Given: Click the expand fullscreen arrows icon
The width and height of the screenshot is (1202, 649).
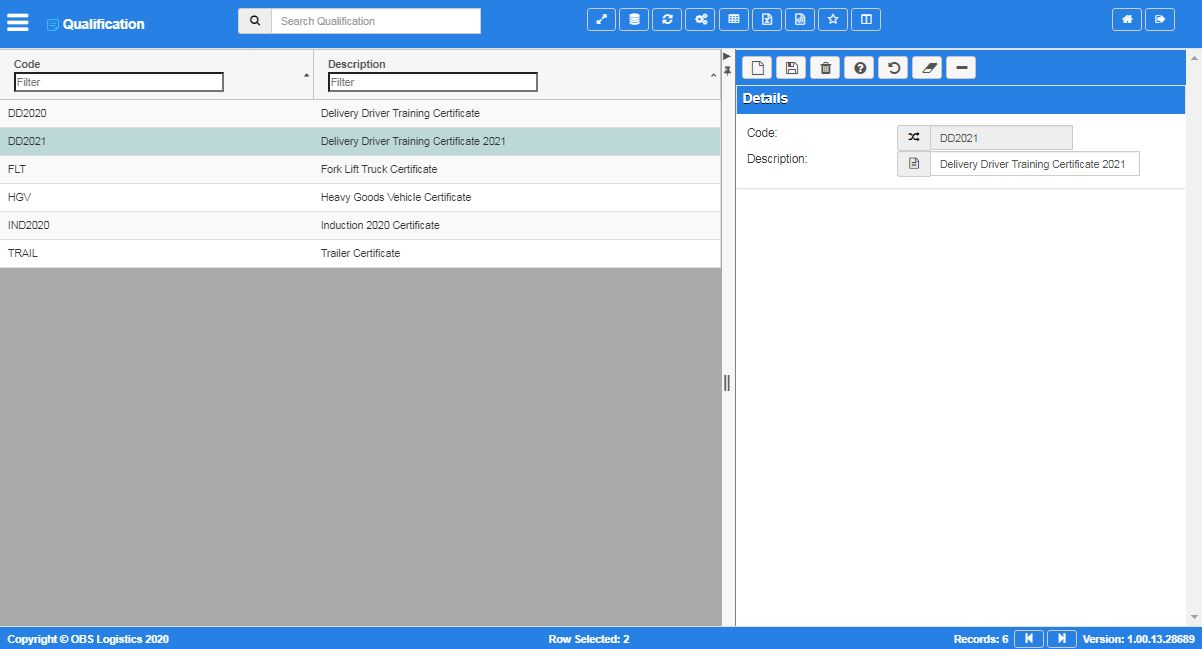Looking at the screenshot, I should pos(601,19).
